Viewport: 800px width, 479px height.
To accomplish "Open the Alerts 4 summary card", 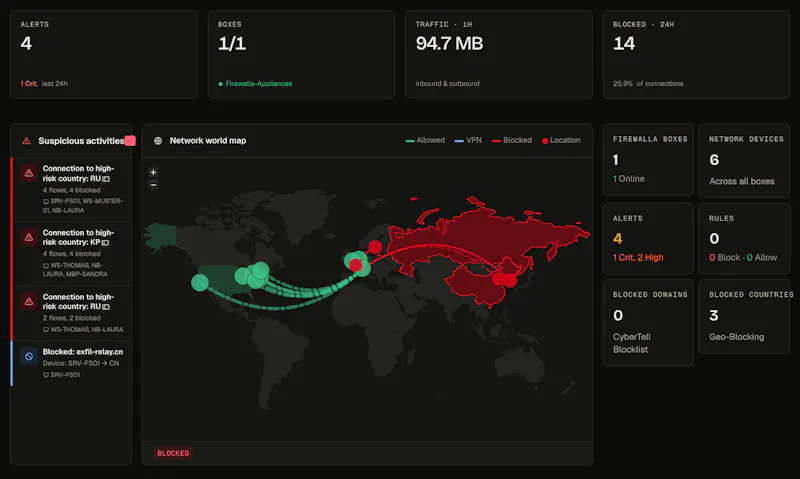I will pos(104,54).
